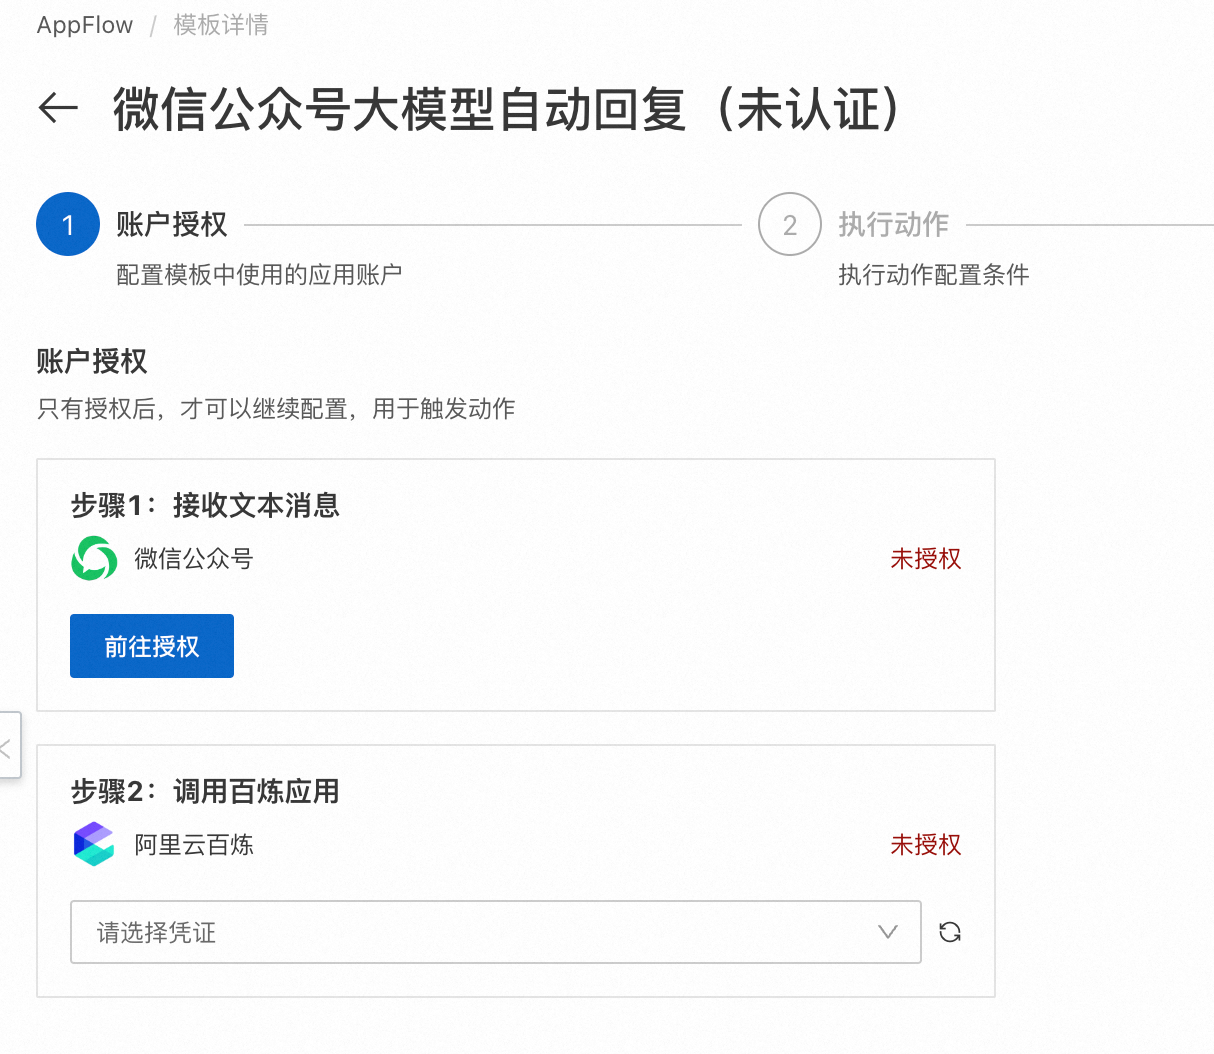Select the step 1 numbered circle
1214x1054 pixels.
tap(68, 224)
